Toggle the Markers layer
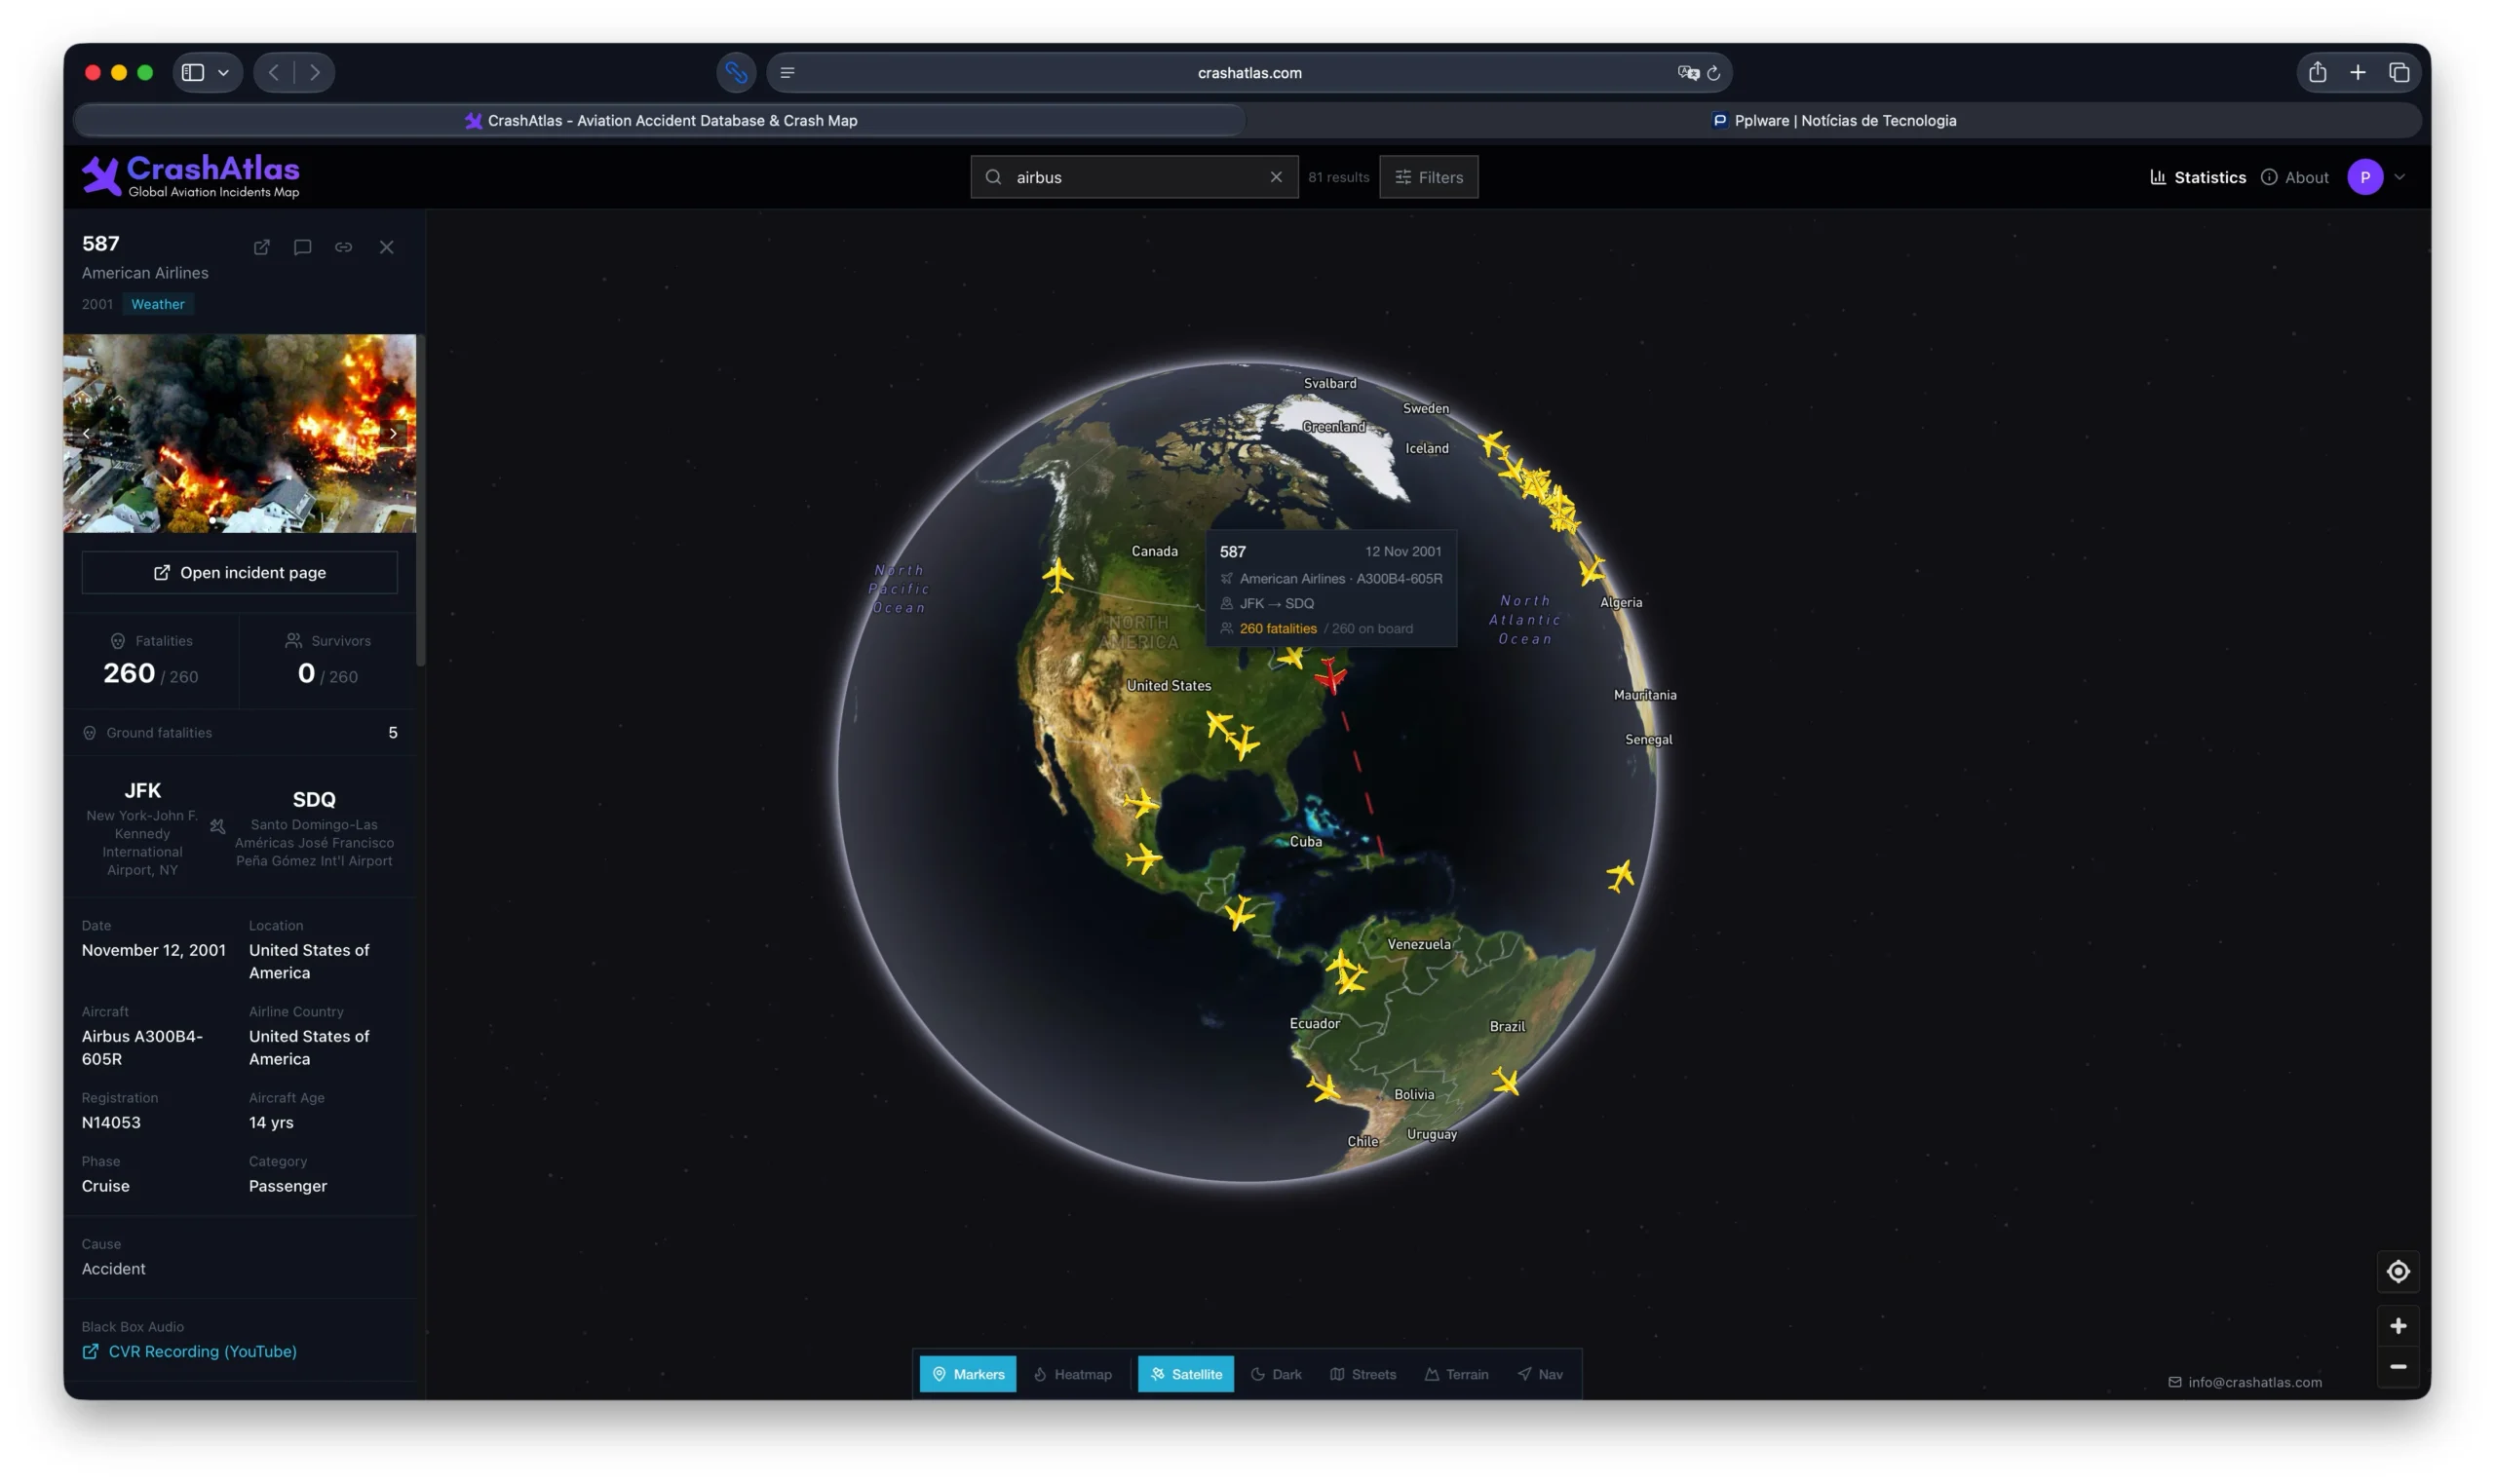Screen dimensions: 2495x1484 coord(968,1375)
